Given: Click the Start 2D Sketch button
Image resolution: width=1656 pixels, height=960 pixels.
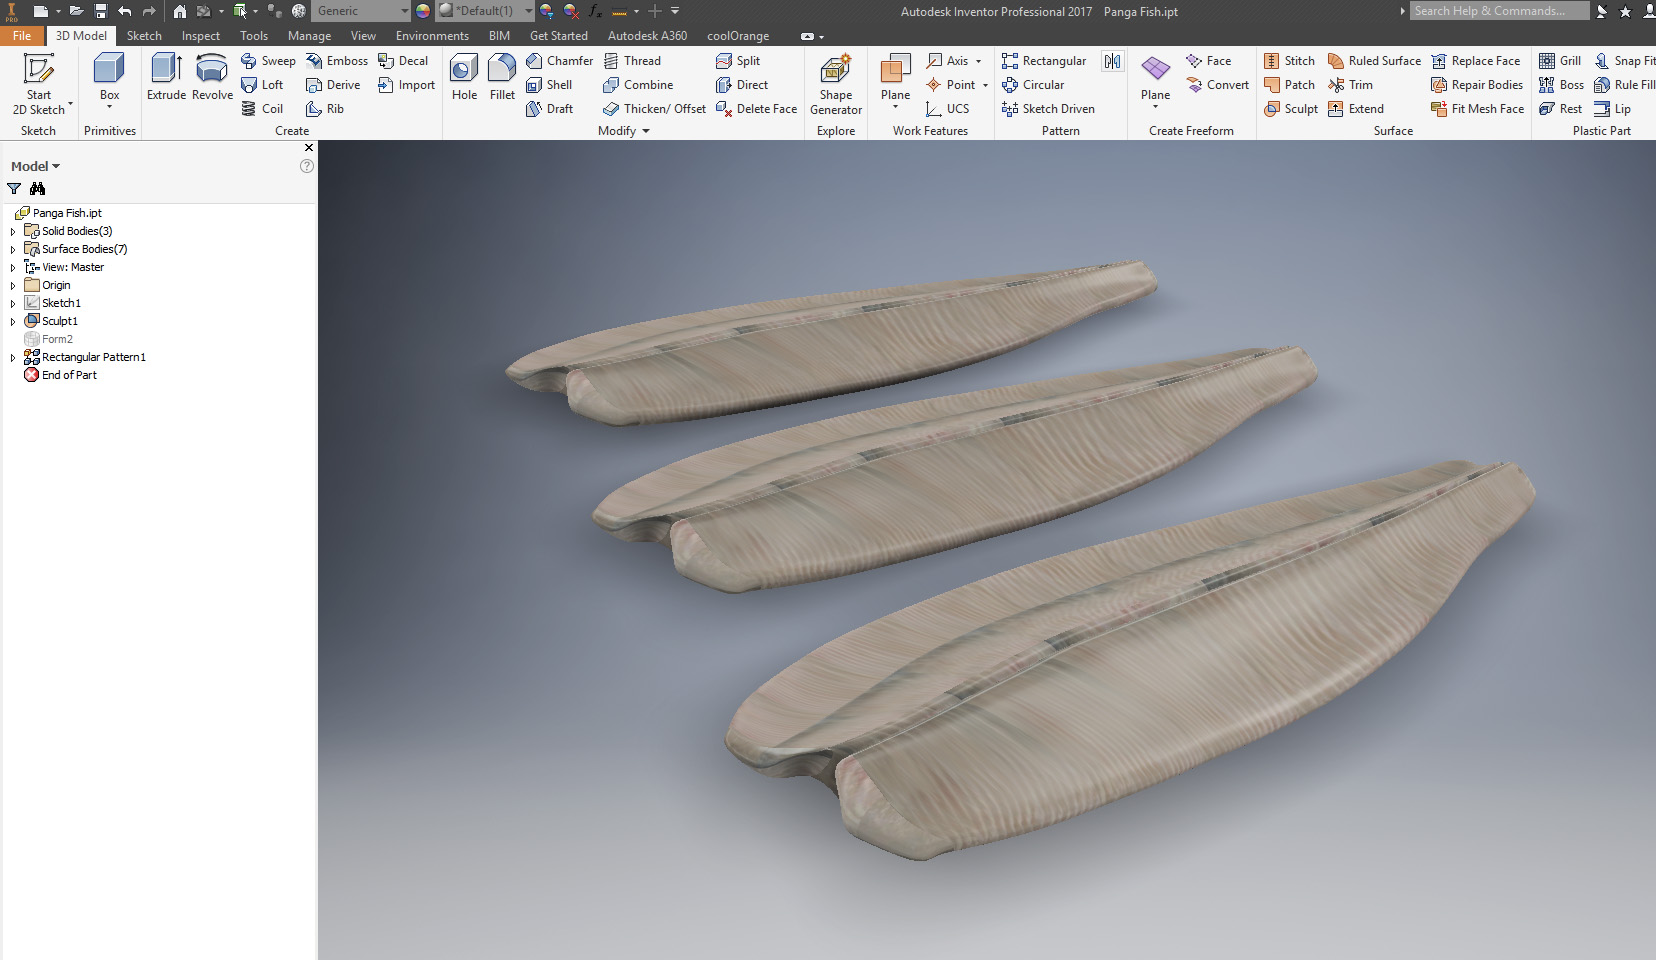Looking at the screenshot, I should 39,80.
